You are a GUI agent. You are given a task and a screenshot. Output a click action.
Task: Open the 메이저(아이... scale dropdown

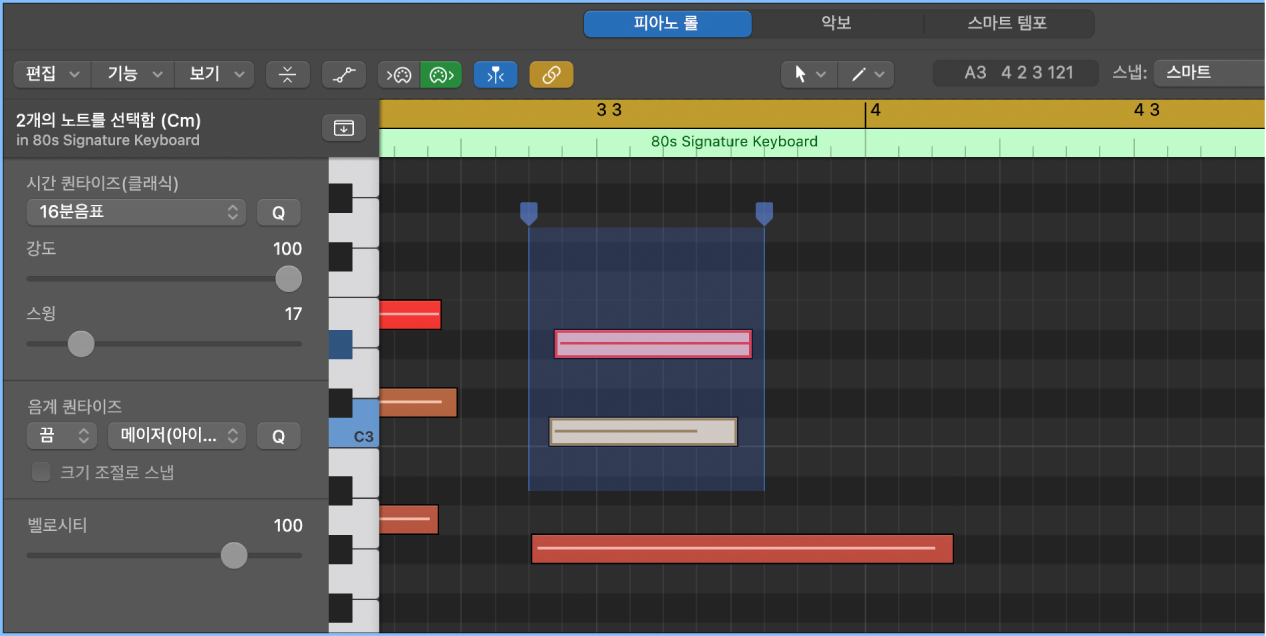point(176,436)
